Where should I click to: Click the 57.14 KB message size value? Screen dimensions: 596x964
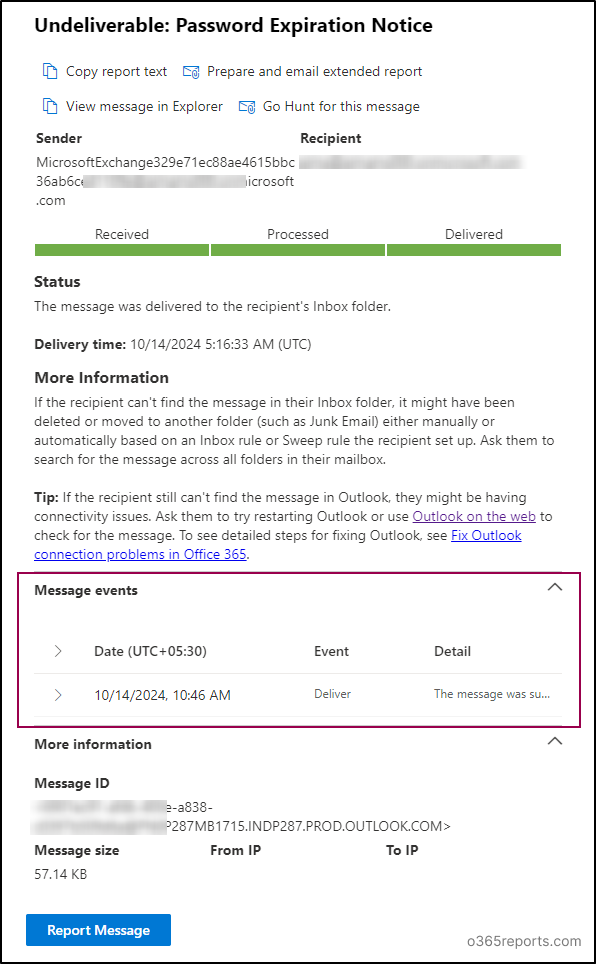click(x=60, y=873)
